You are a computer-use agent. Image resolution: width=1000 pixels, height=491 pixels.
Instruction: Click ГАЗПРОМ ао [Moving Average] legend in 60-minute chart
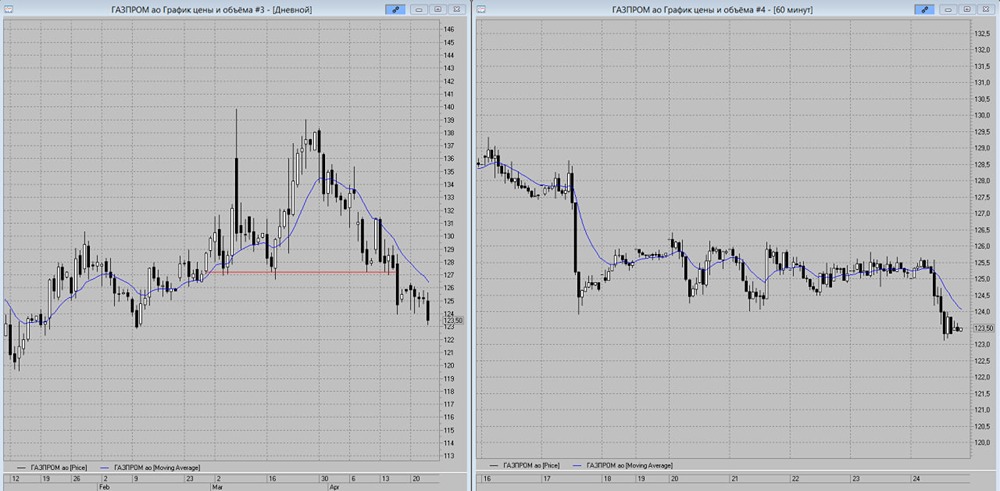coord(623,466)
